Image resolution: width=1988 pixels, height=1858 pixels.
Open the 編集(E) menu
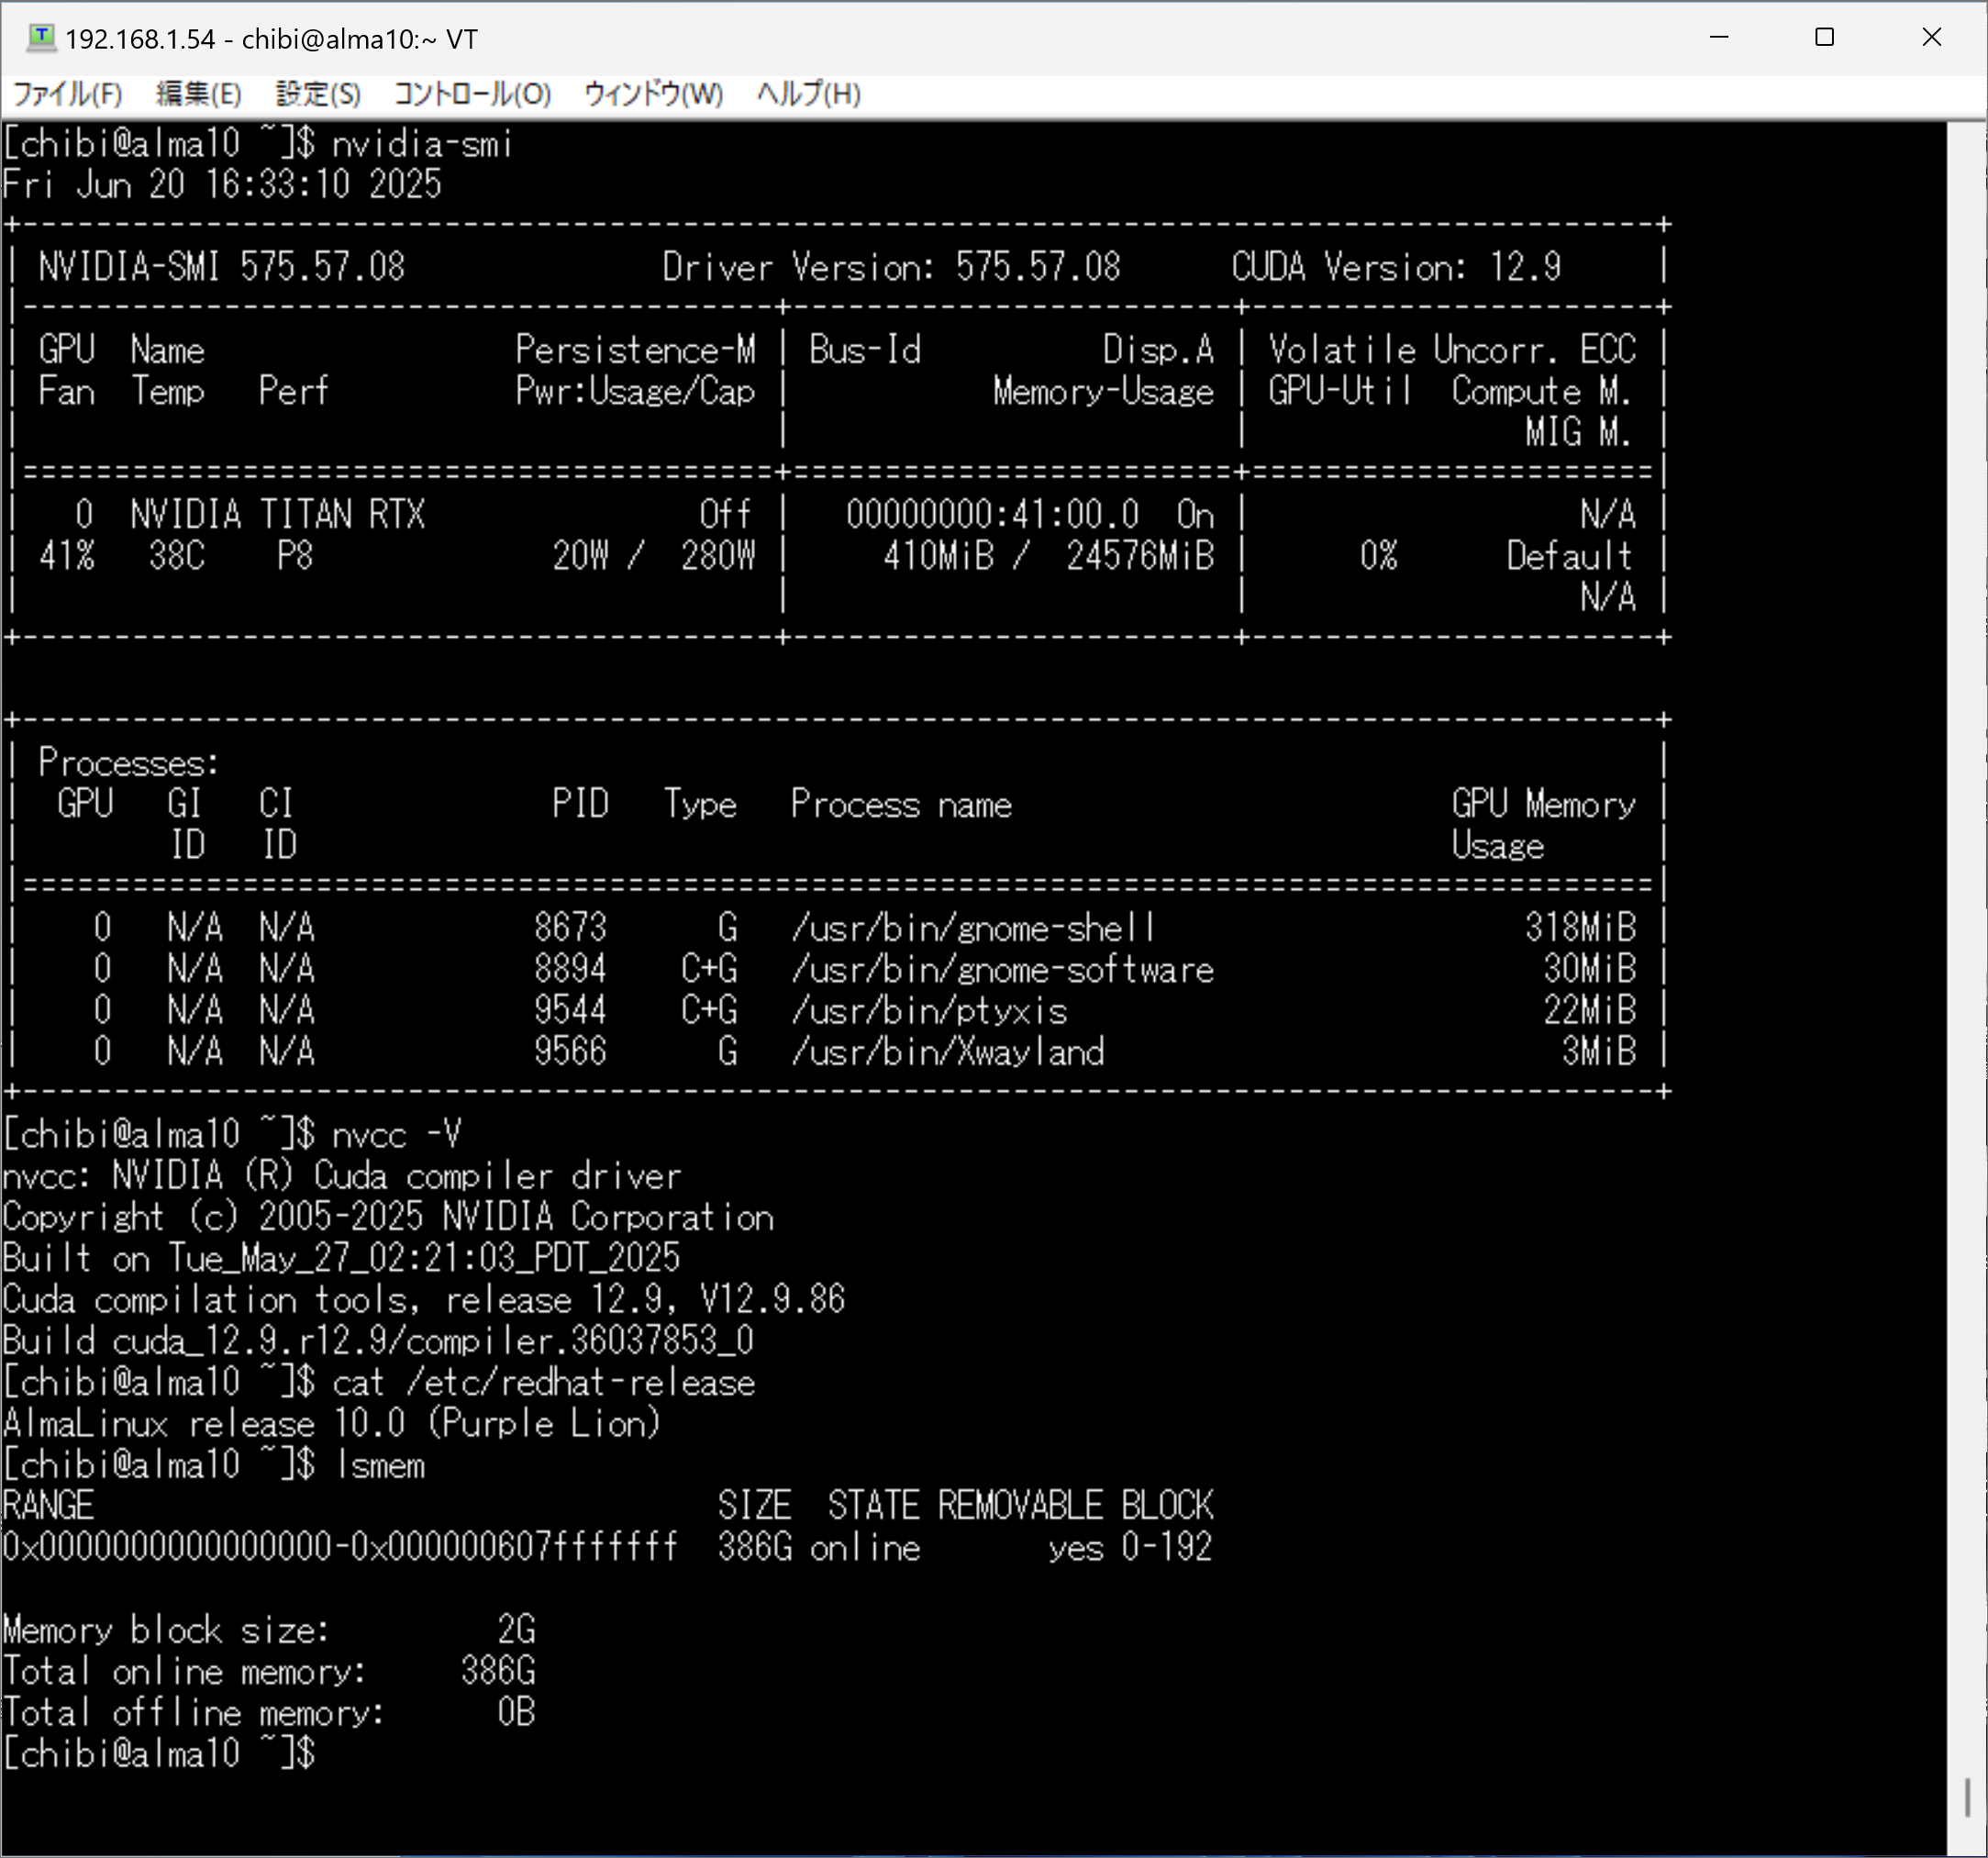click(198, 94)
